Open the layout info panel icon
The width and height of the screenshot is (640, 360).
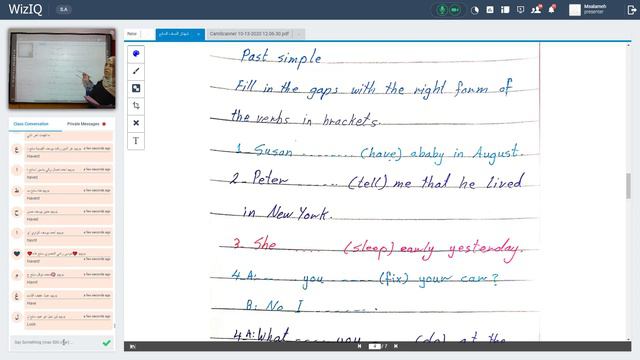[x=505, y=10]
